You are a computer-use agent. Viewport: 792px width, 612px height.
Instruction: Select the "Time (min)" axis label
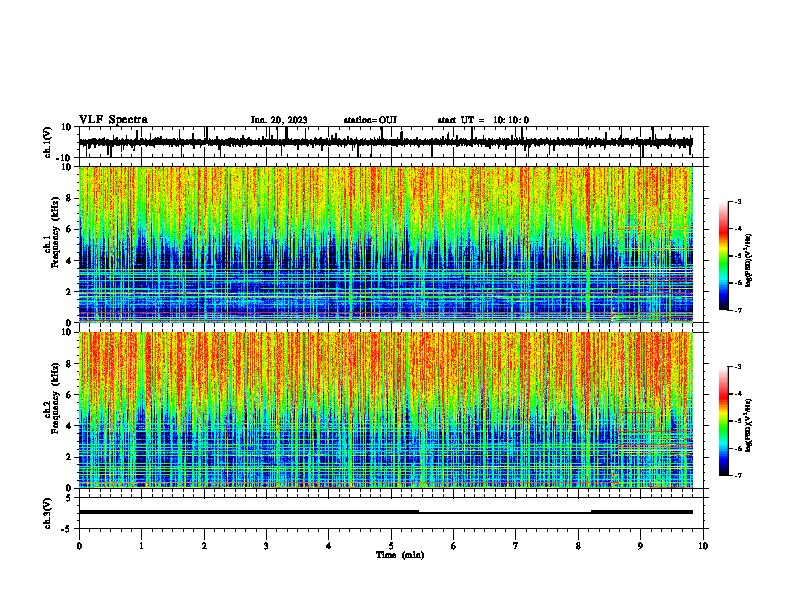point(400,555)
